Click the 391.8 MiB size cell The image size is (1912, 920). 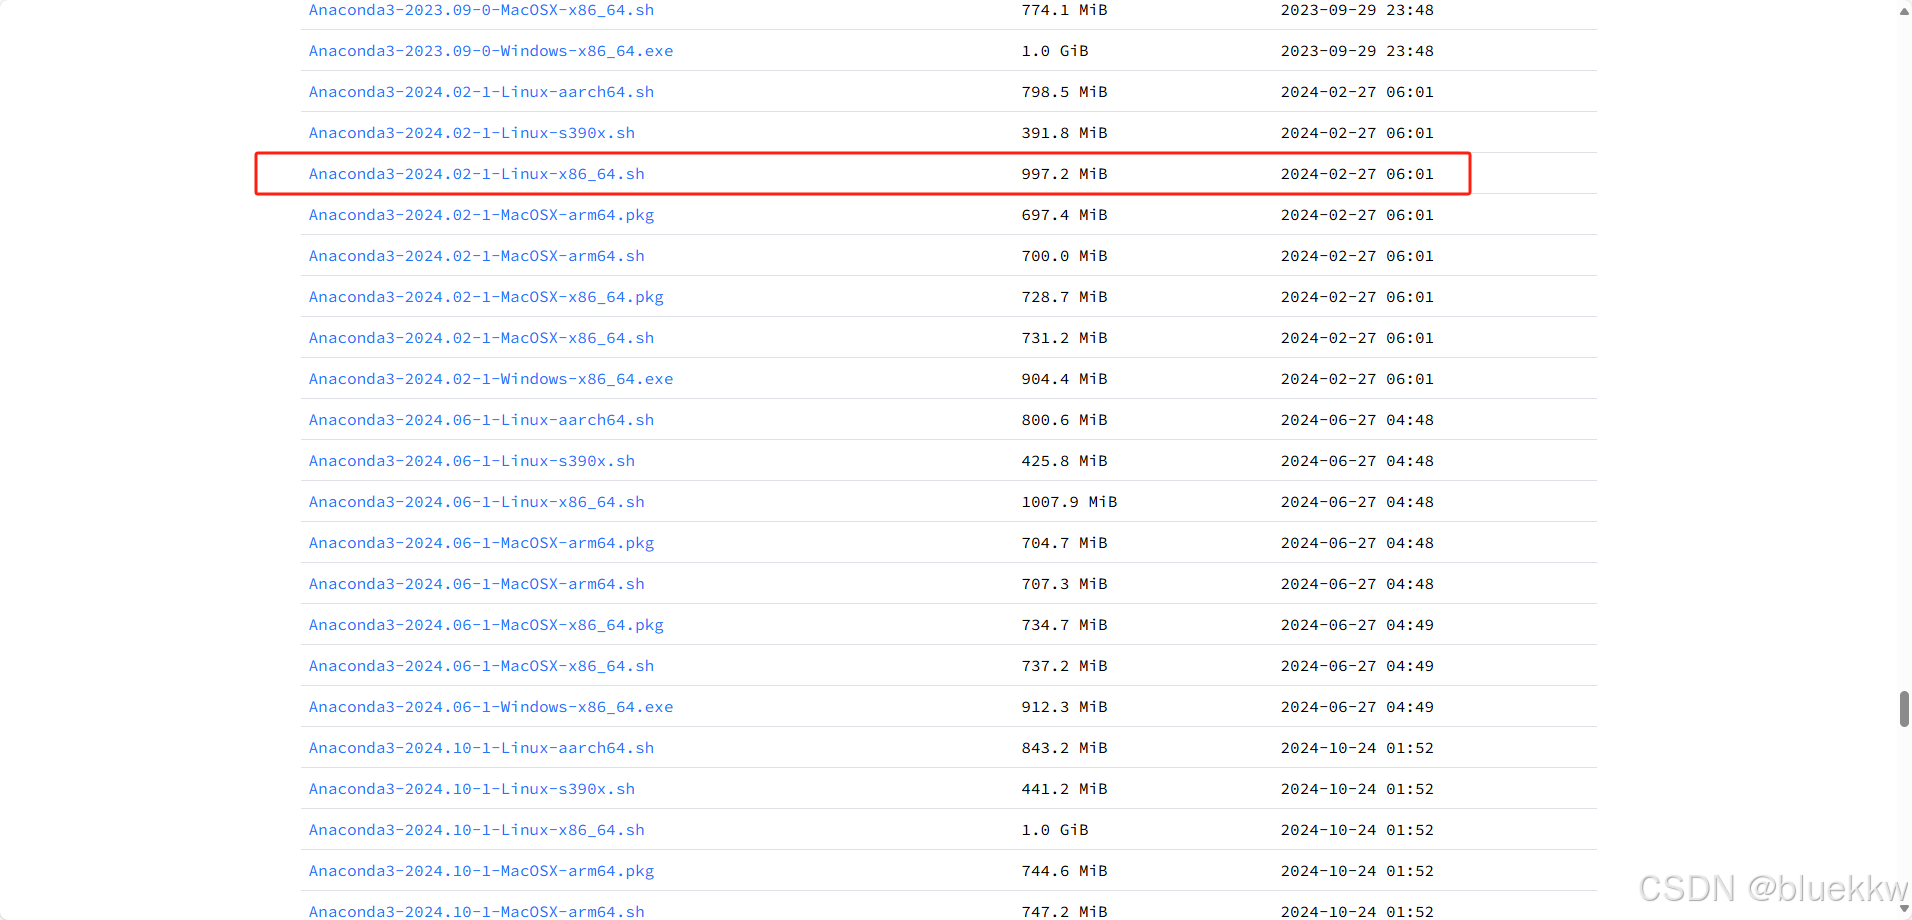click(x=1064, y=133)
